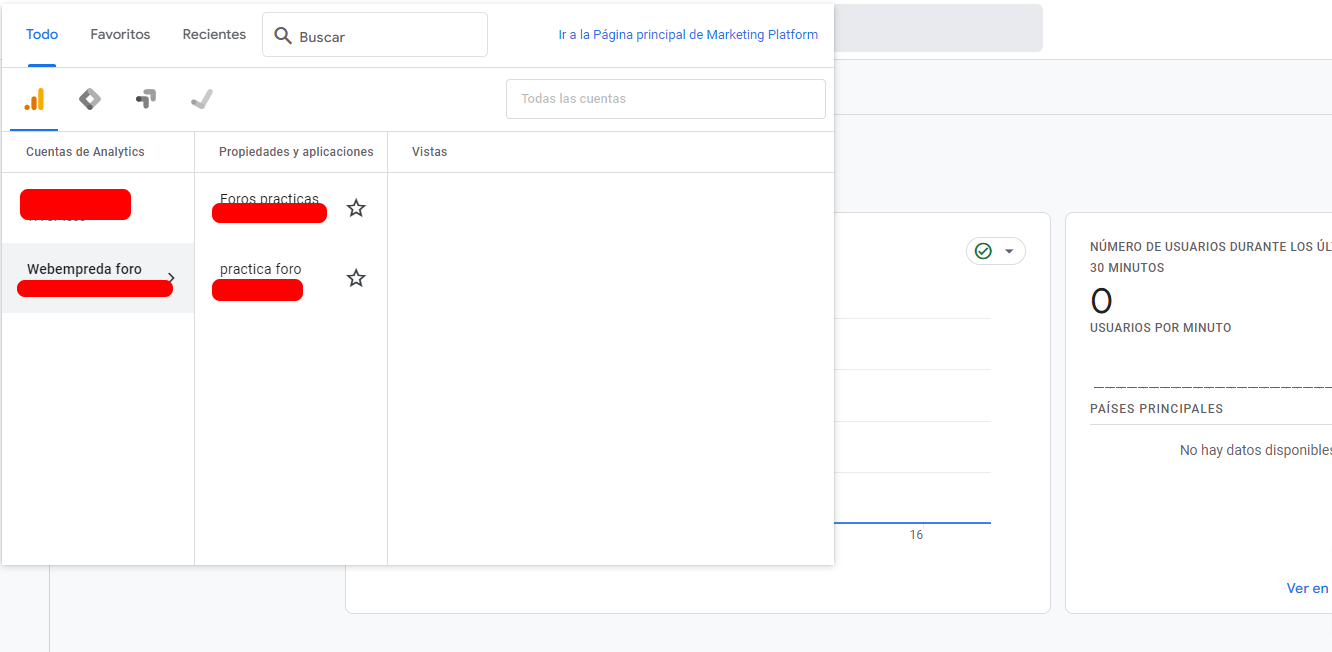The image size is (1332, 652).
Task: Select the Foros practicas property
Action: (x=291, y=208)
